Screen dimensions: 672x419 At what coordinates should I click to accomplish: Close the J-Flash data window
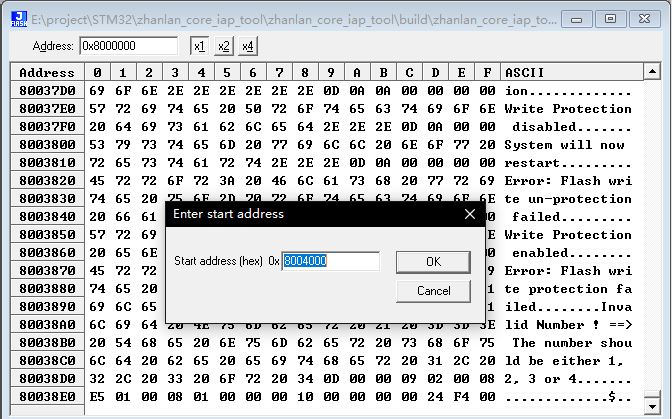coord(644,19)
